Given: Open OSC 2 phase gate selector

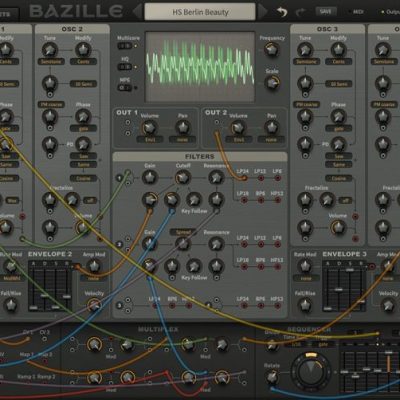Looking at the screenshot, I should (83, 129).
